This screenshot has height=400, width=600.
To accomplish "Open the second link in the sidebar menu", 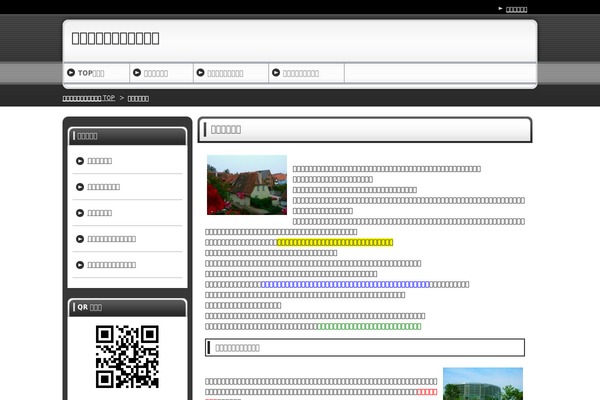I will [x=103, y=187].
